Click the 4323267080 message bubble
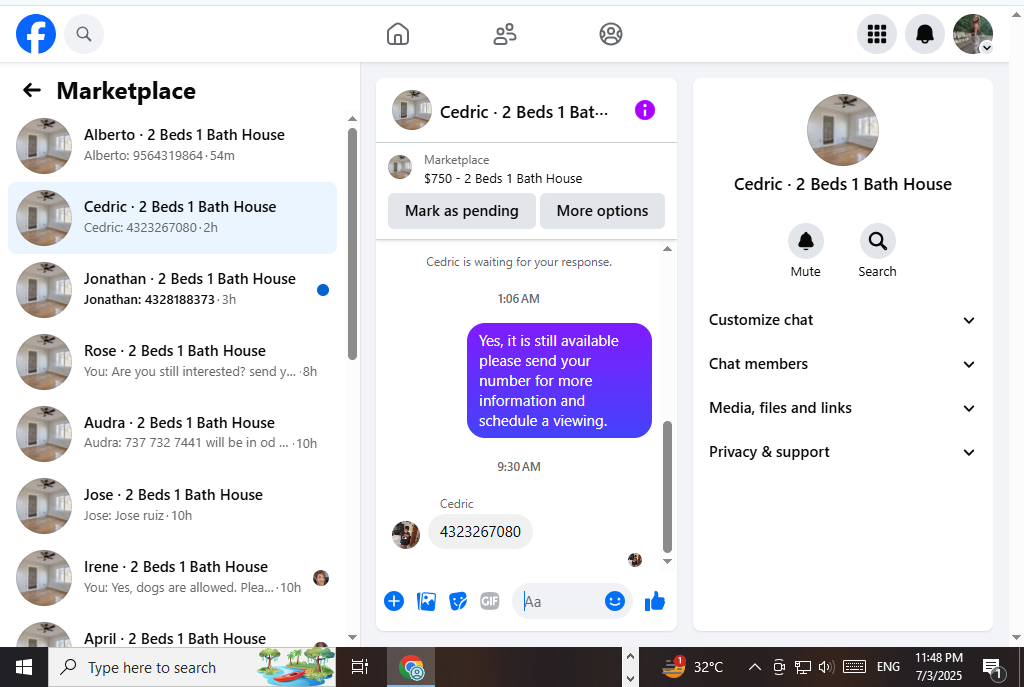Image resolution: width=1024 pixels, height=687 pixels. click(480, 532)
